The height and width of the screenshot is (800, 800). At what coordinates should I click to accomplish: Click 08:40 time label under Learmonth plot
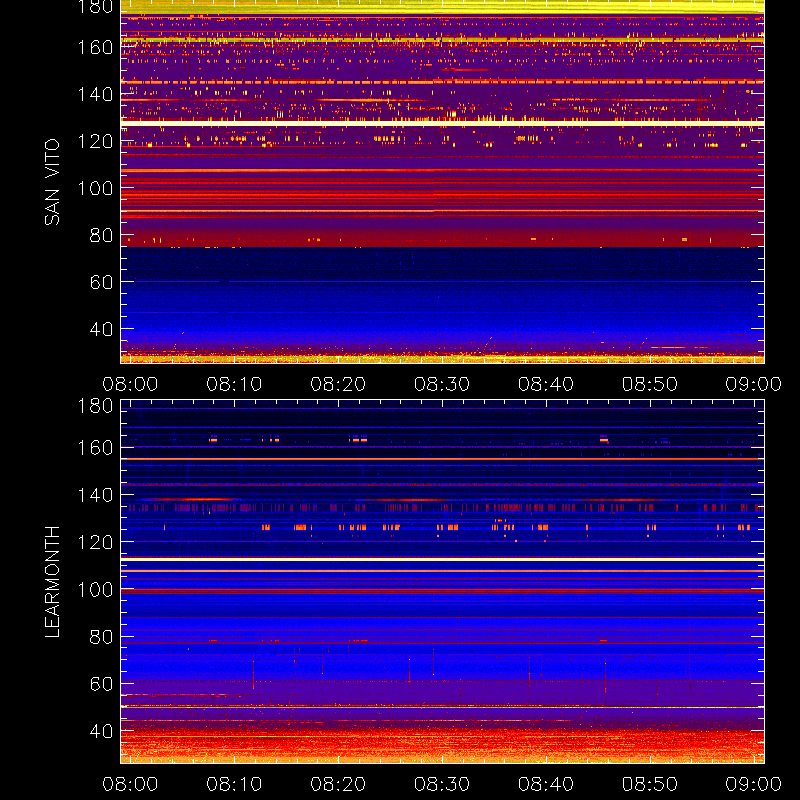[x=546, y=784]
